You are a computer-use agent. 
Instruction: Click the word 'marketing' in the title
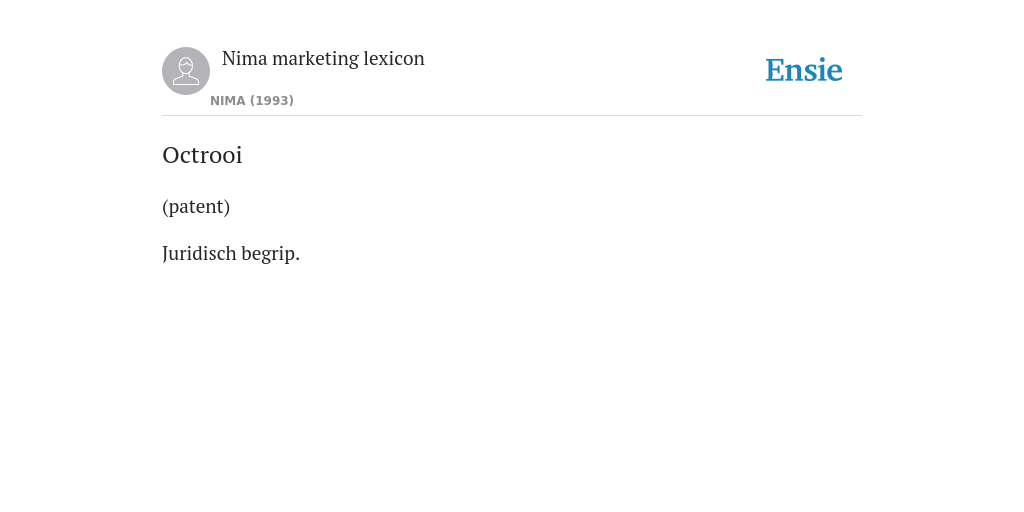pos(315,59)
